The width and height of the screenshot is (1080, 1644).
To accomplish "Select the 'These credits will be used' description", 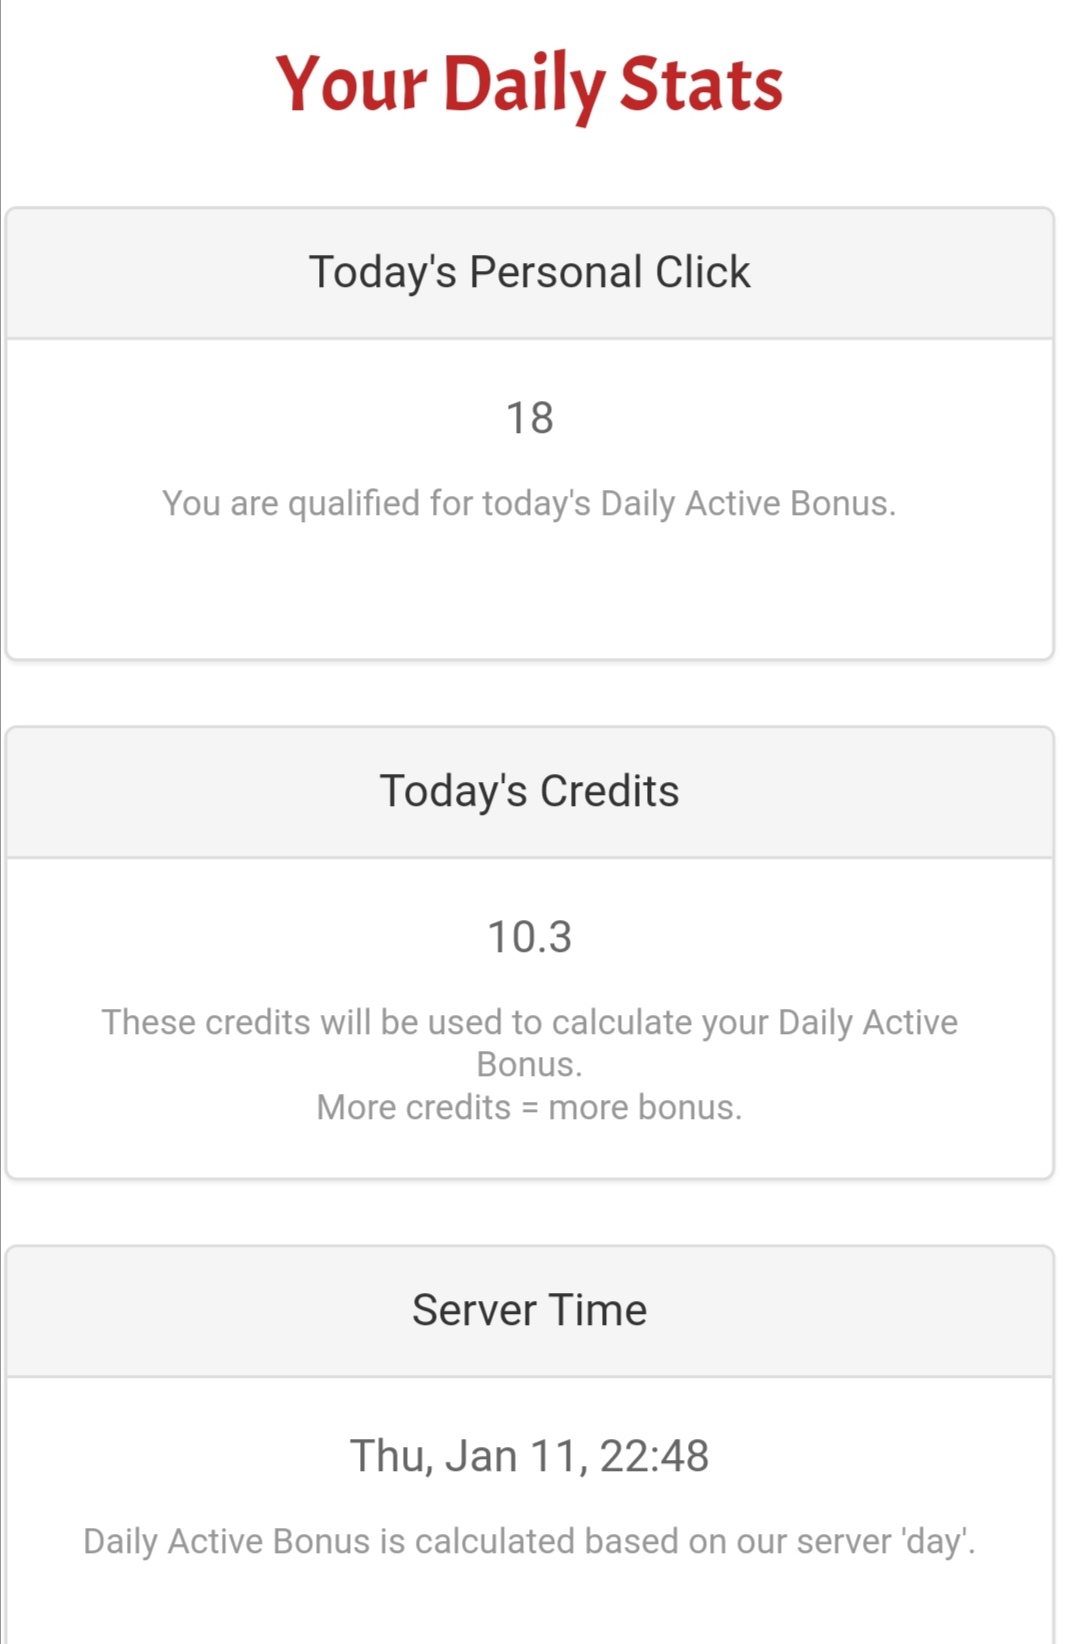I will click(529, 1043).
